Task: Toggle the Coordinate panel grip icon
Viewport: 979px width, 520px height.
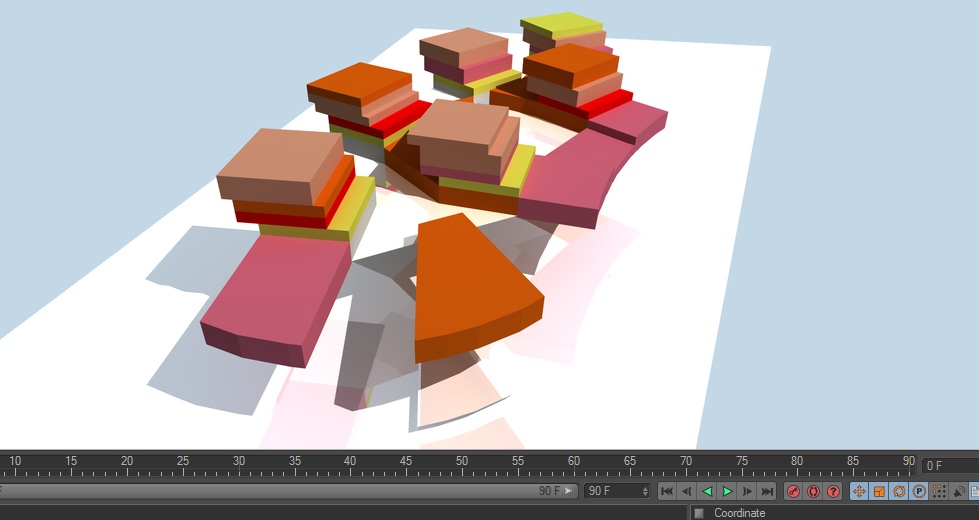Action: 699,513
